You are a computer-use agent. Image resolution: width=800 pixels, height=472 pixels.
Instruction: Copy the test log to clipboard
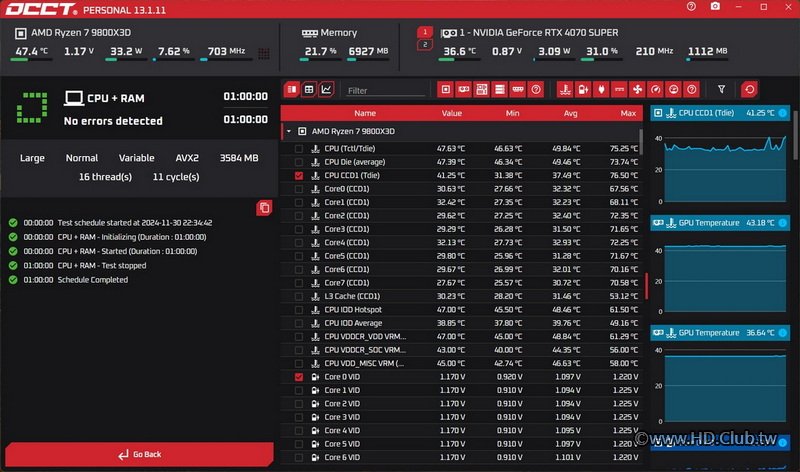(x=264, y=208)
